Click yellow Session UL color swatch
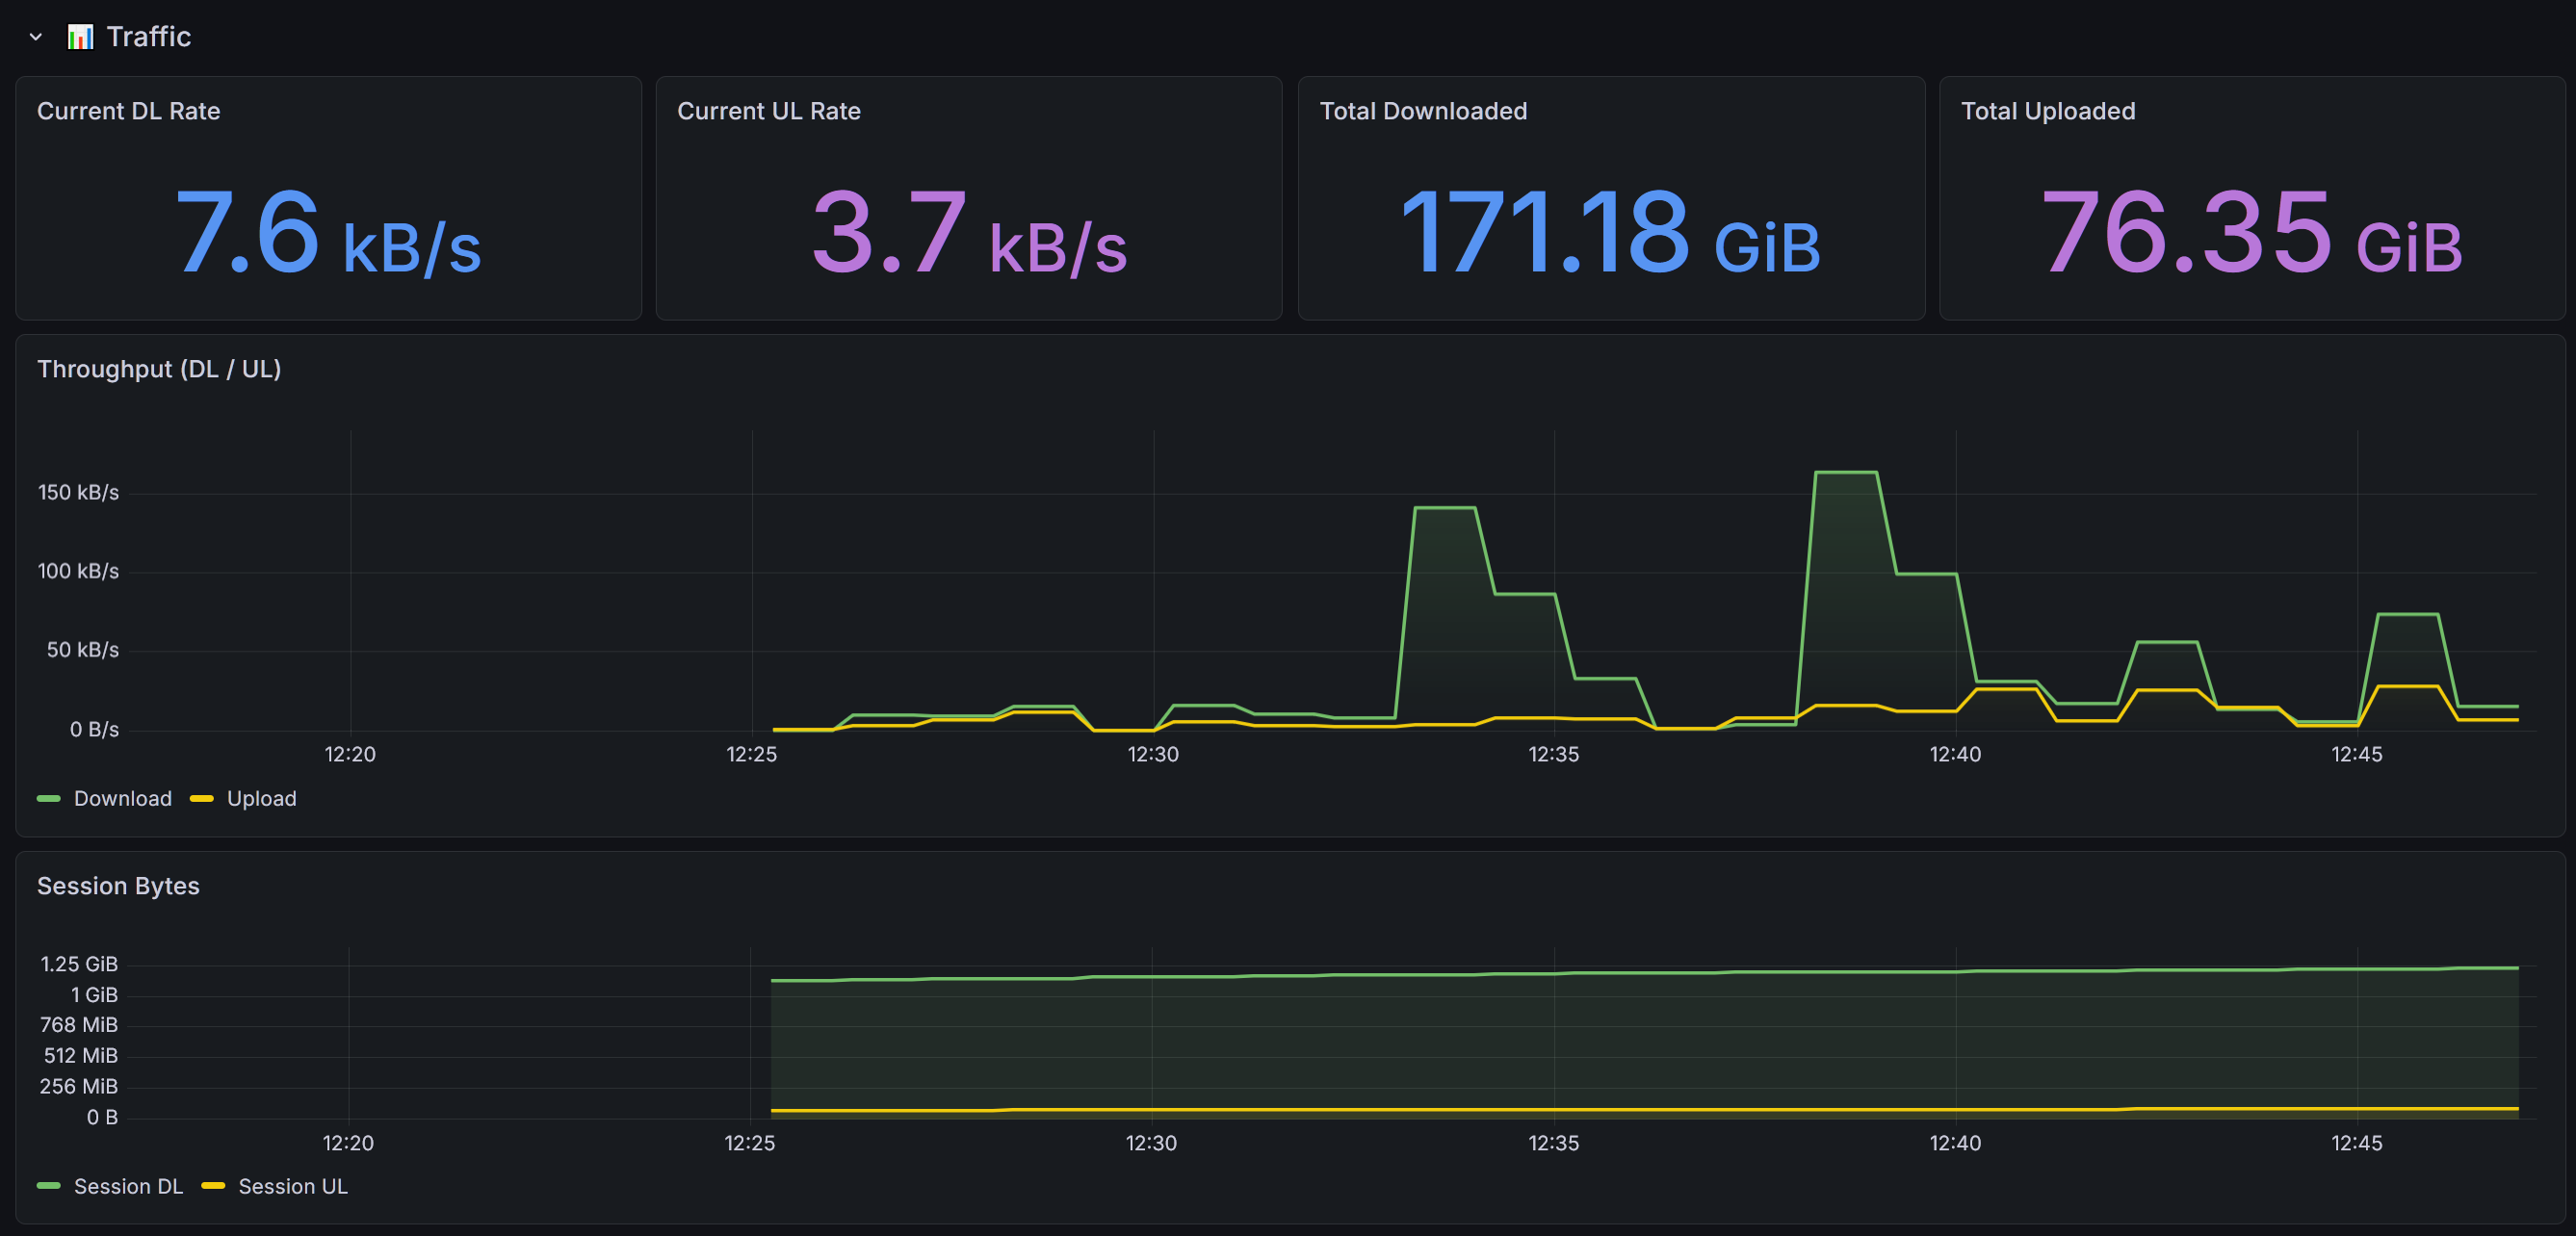 pyautogui.click(x=213, y=1186)
